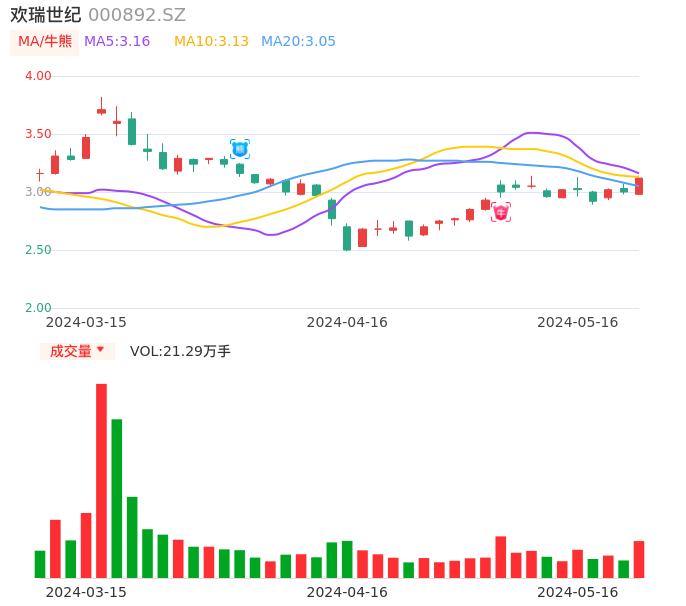Click the stock code 000892.SZ
This screenshot has height=606, width=686.
pyautogui.click(x=137, y=15)
